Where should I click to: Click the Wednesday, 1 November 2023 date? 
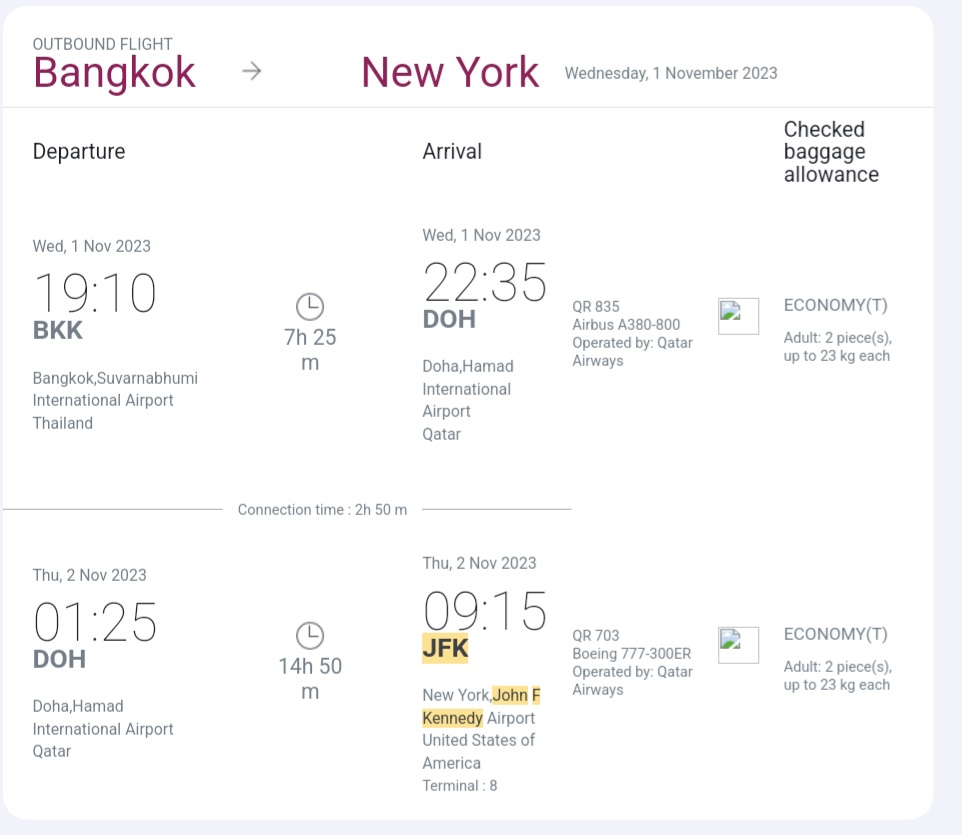click(x=671, y=73)
